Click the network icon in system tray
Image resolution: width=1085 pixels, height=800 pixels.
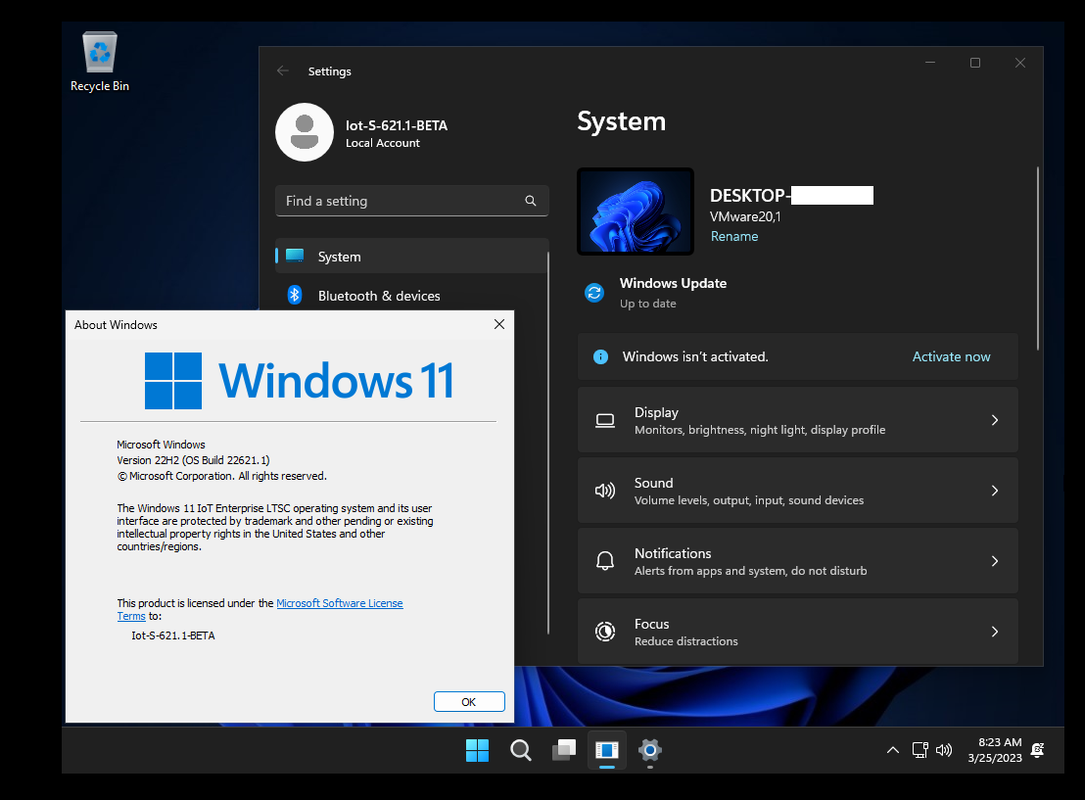[x=920, y=750]
